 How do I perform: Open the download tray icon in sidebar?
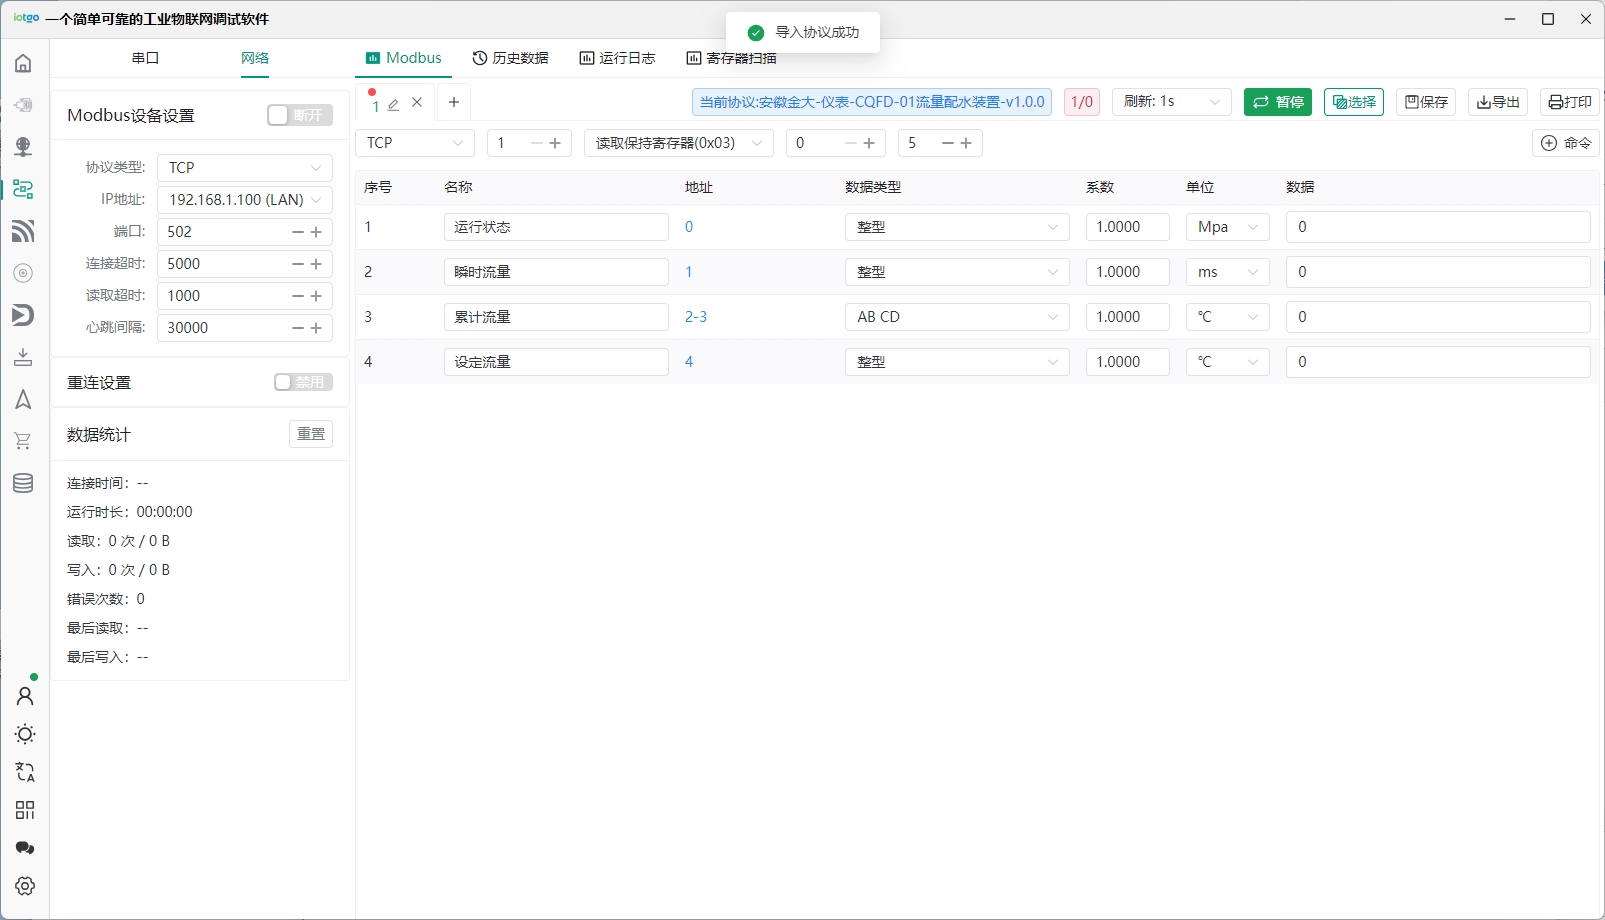tap(23, 357)
